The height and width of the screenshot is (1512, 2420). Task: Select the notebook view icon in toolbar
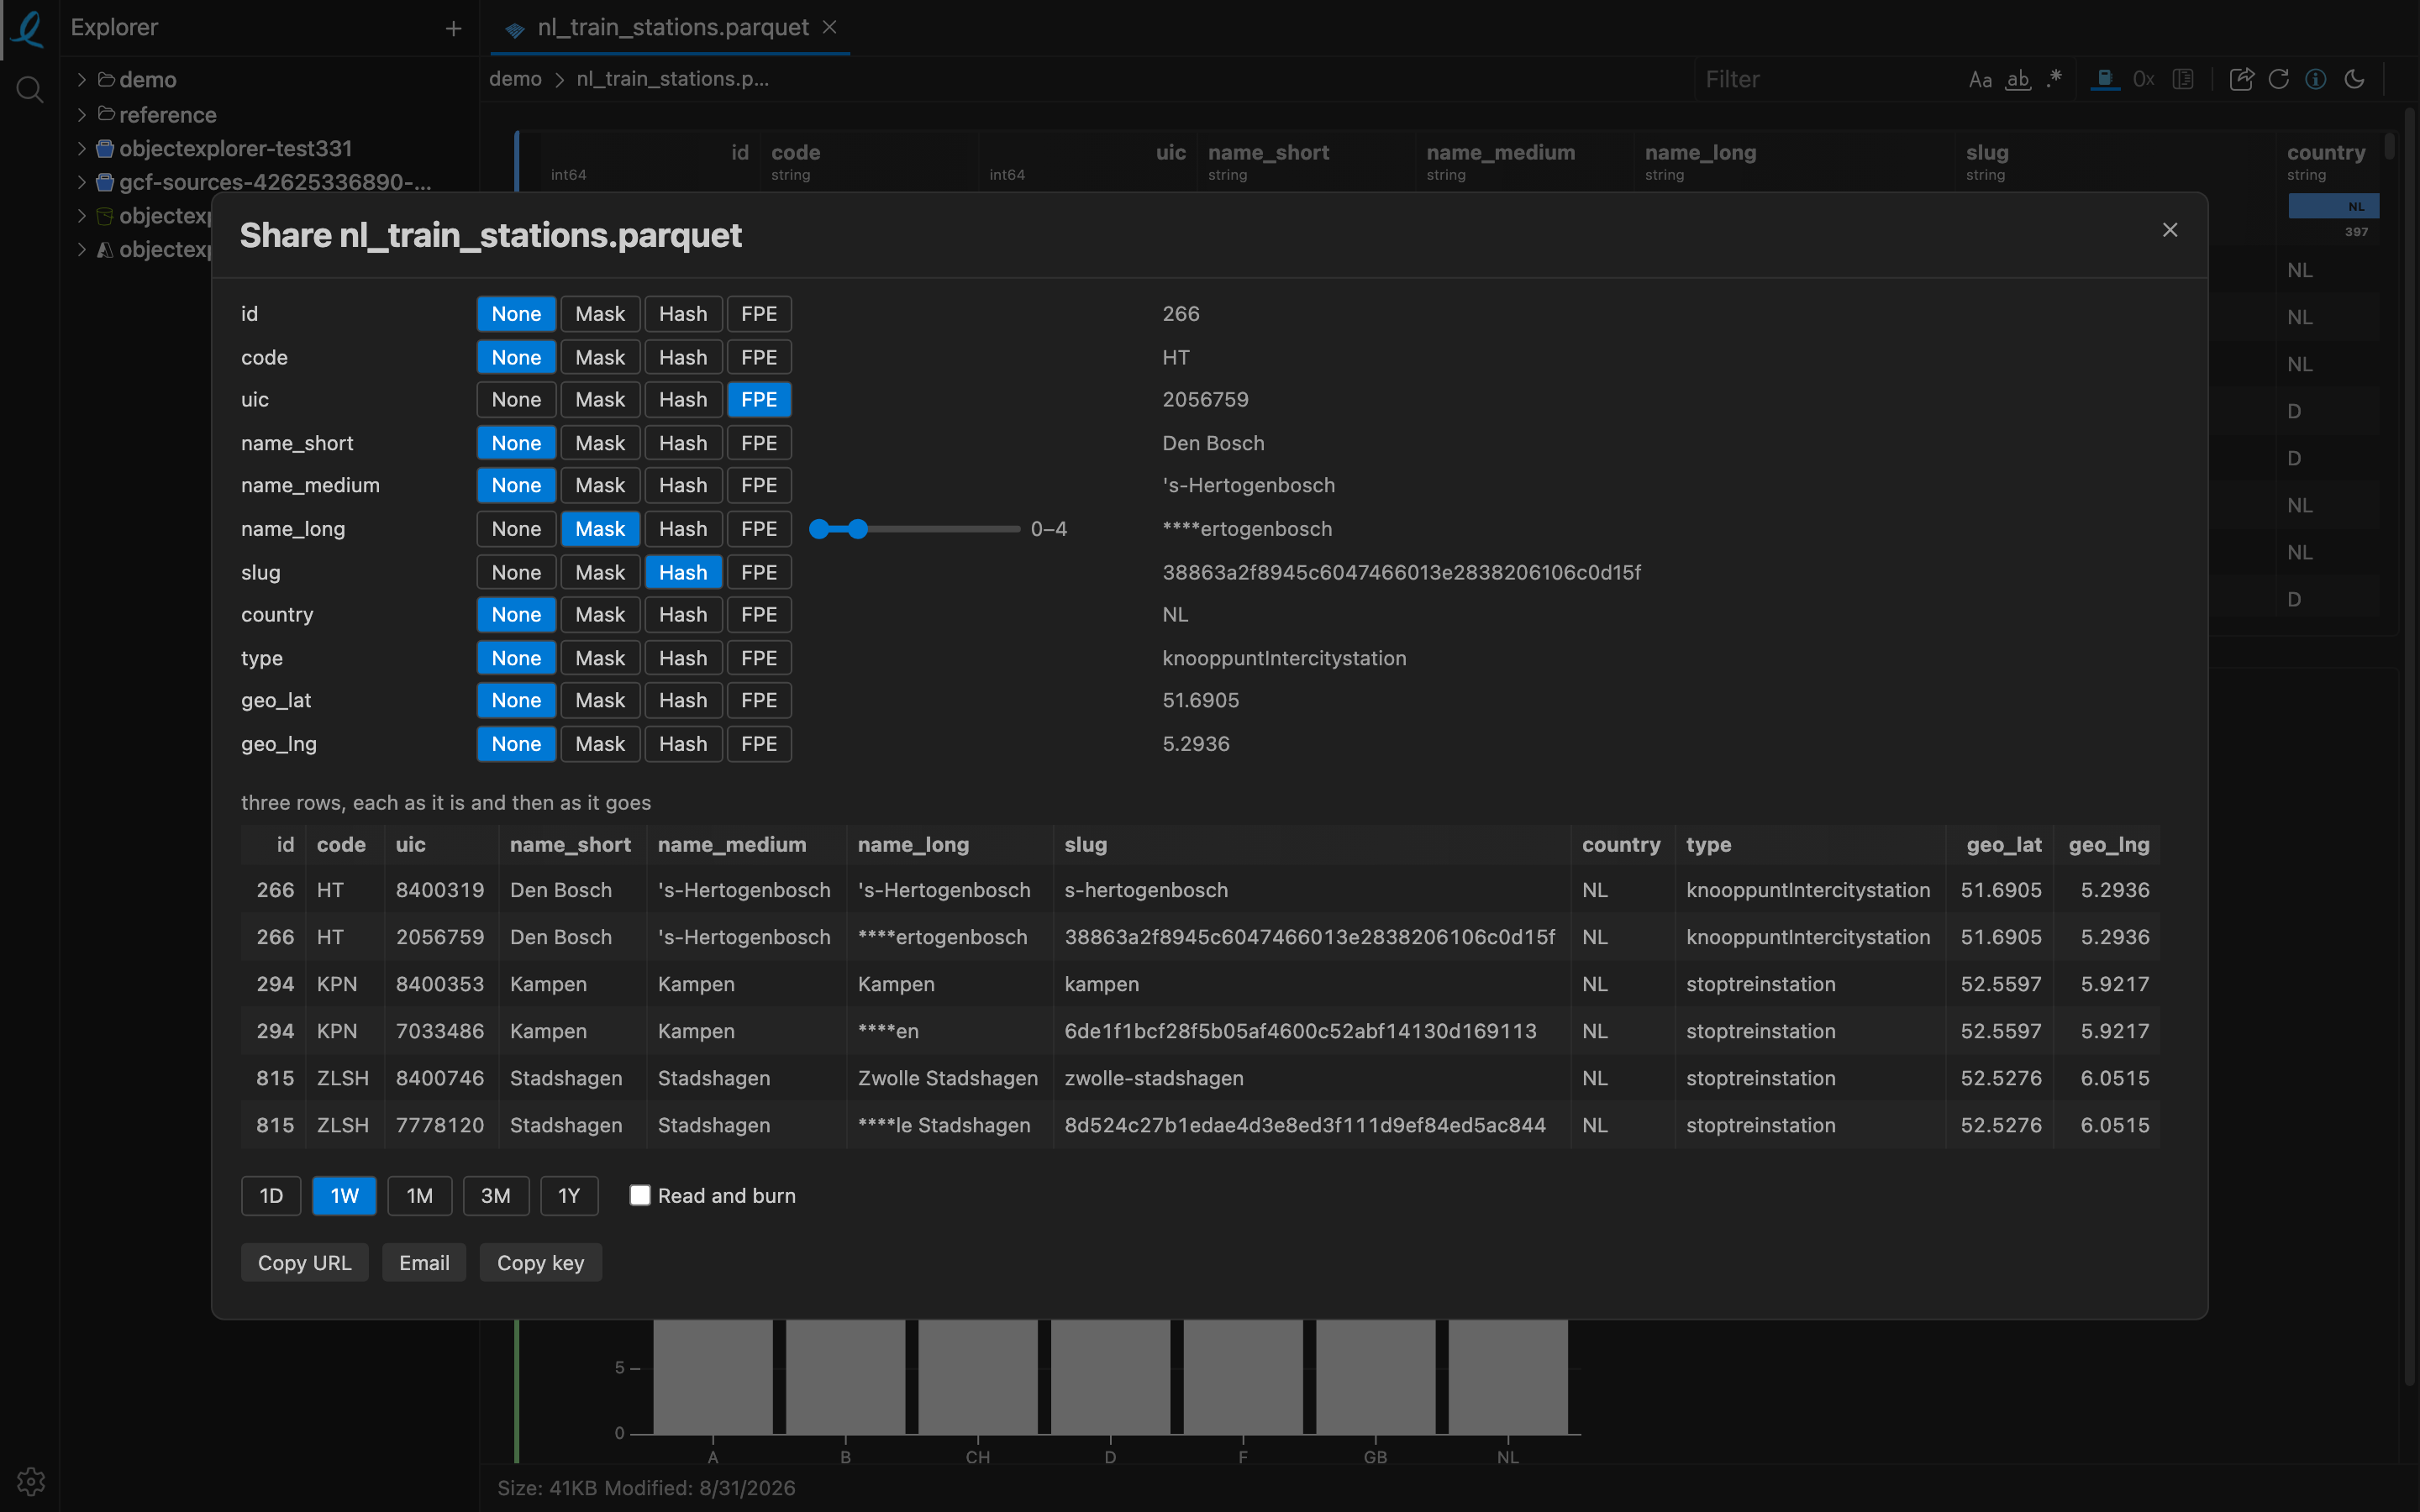click(x=2104, y=79)
